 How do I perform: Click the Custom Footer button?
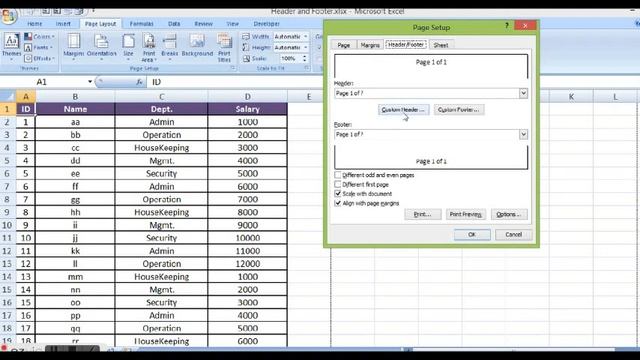pos(459,110)
